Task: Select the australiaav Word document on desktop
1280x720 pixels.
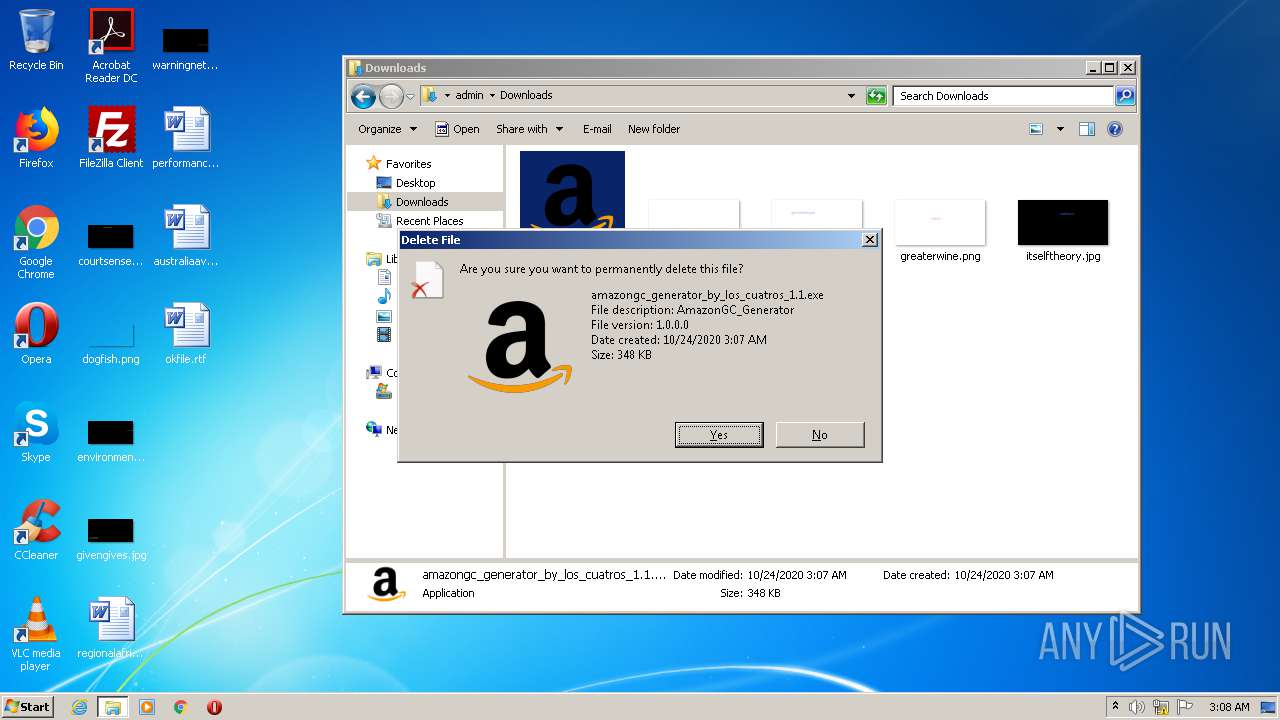Action: (x=186, y=236)
